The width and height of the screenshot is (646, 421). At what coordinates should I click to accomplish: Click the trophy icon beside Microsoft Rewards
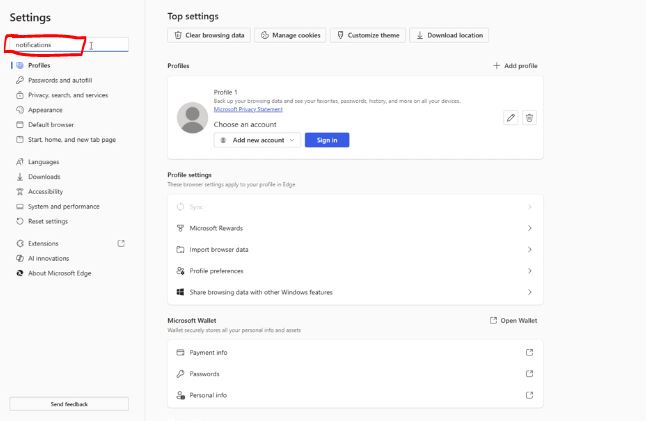180,228
